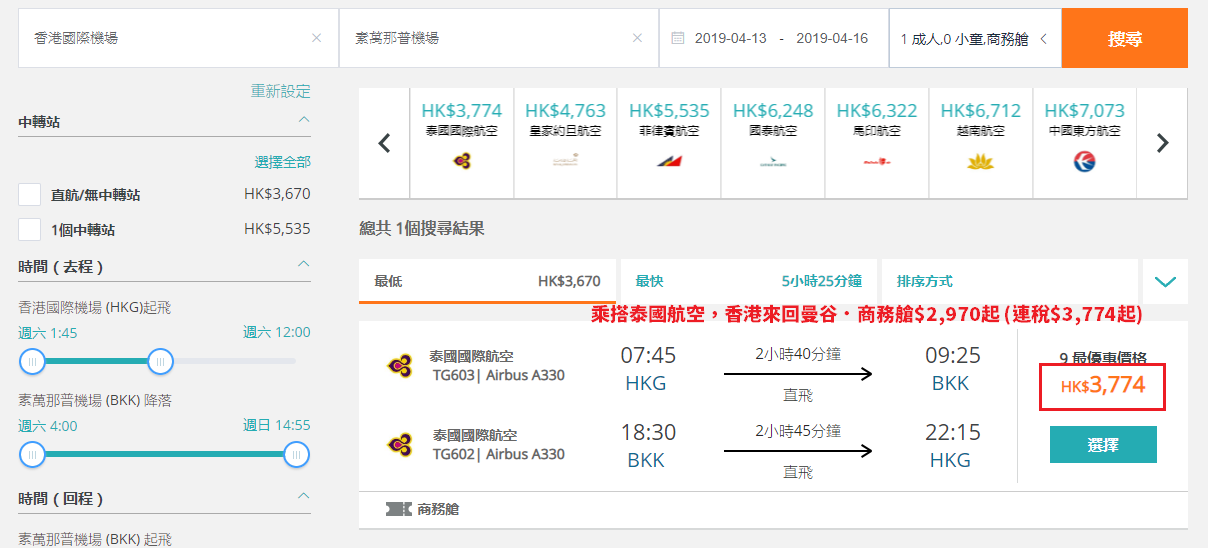
Task: Collapse the 時間 (去程) filter section
Action: point(304,265)
